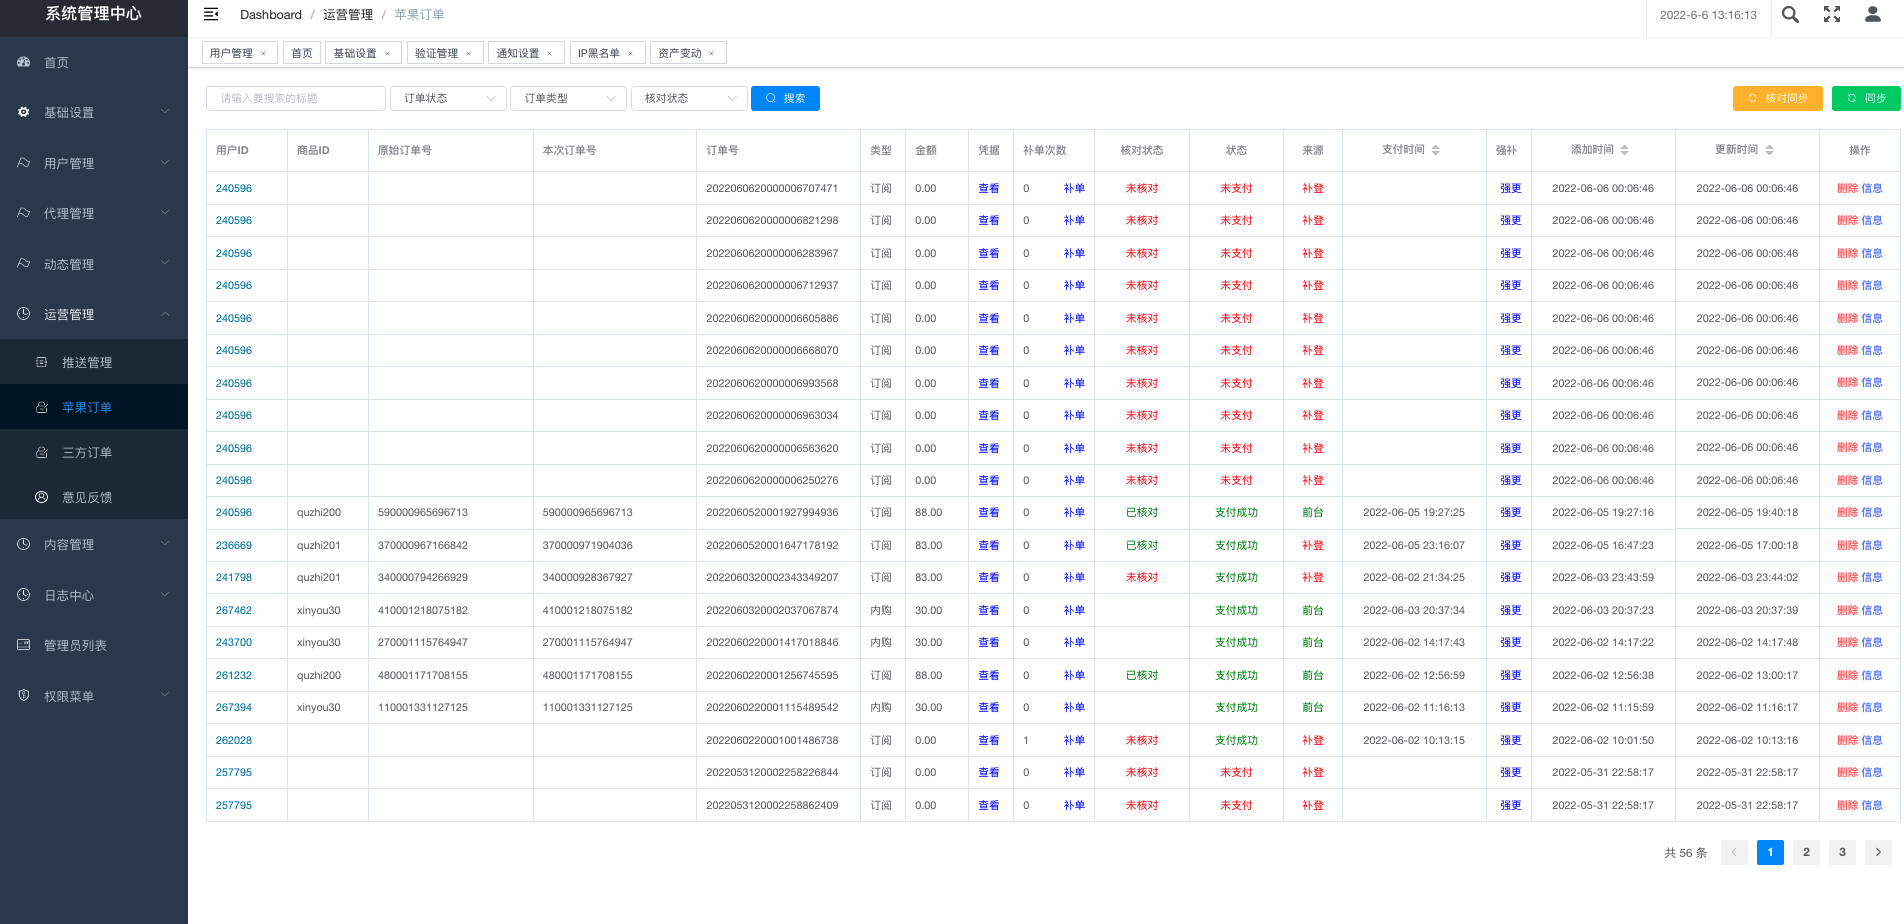Click the search title input field

(x=296, y=98)
